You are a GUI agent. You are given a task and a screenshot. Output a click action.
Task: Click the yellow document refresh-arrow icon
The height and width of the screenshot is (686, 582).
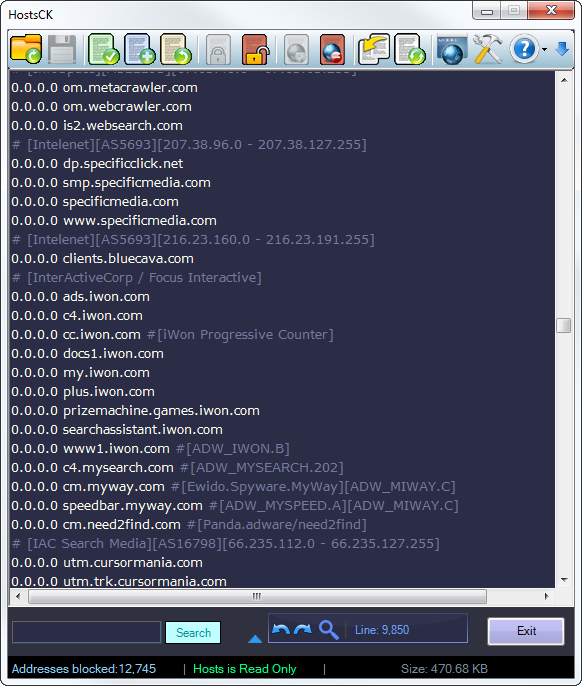[x=175, y=49]
